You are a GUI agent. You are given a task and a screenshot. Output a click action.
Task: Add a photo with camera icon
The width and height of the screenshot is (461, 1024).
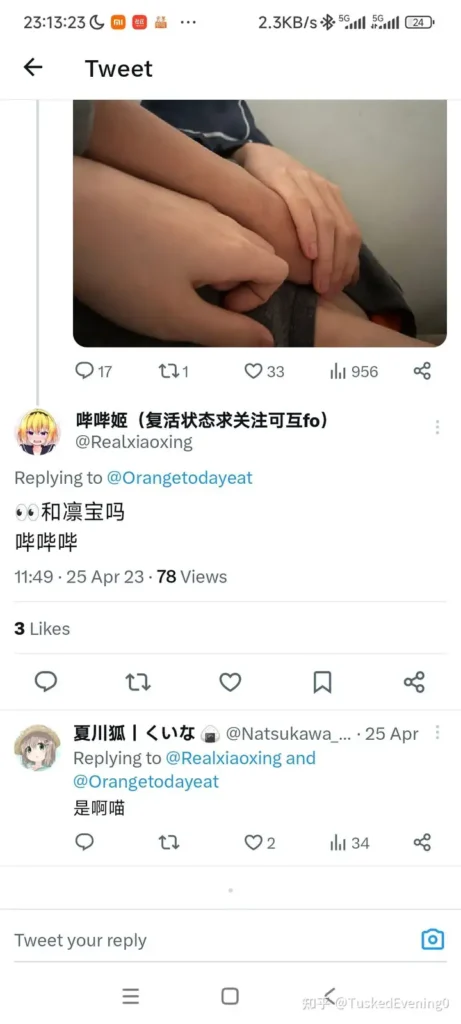coord(432,940)
